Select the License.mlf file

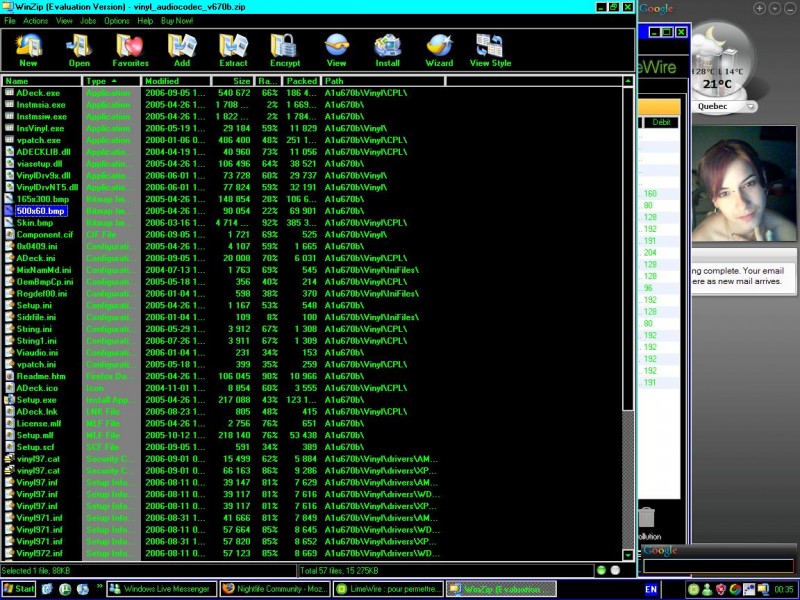tap(39, 423)
